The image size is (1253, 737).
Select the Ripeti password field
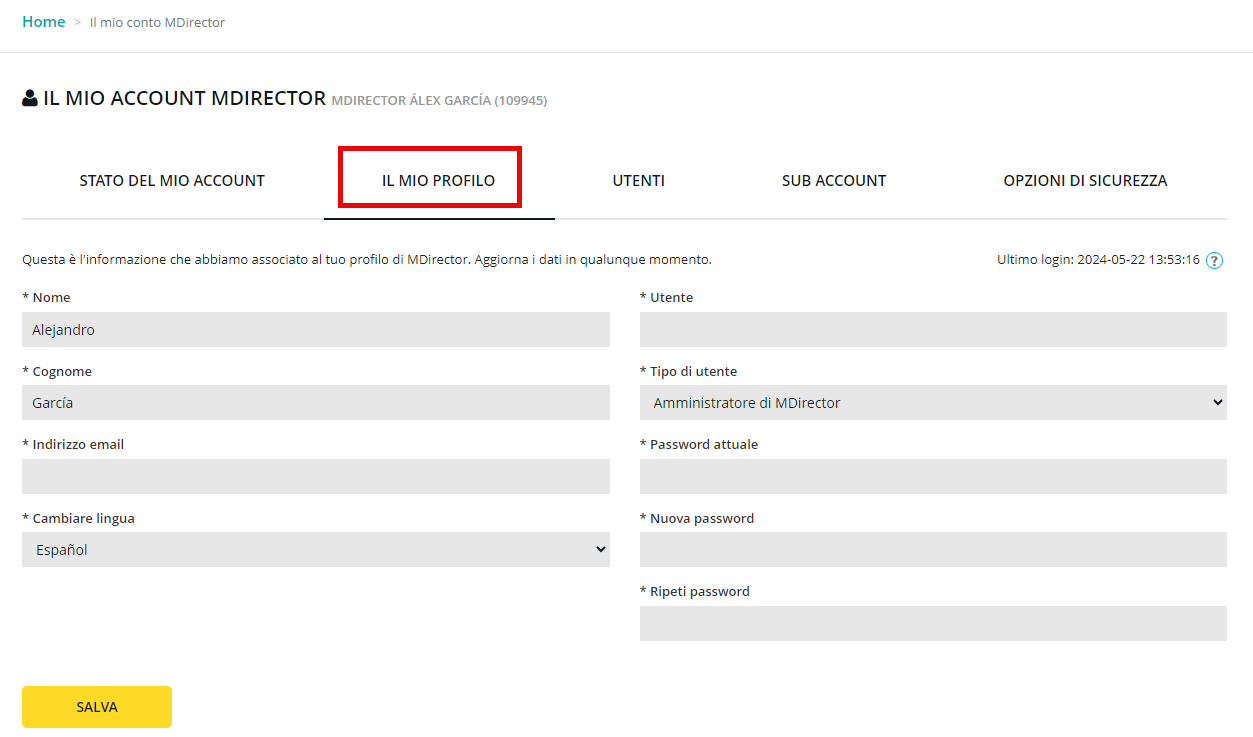932,623
